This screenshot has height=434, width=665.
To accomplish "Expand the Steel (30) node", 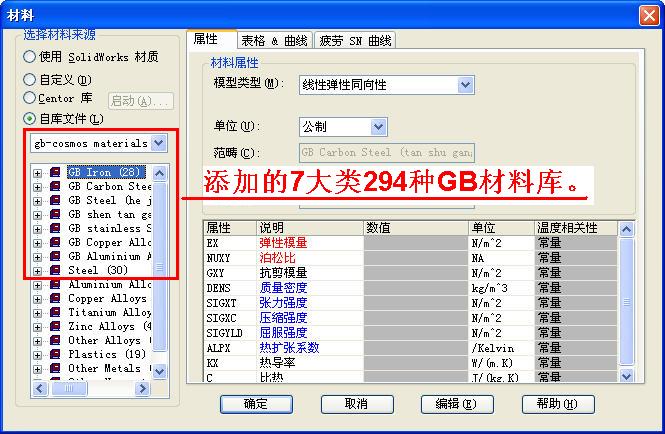I will click(38, 271).
